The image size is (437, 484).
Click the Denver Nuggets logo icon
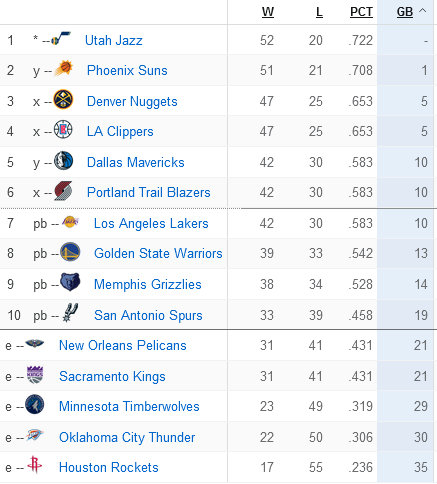[63, 99]
